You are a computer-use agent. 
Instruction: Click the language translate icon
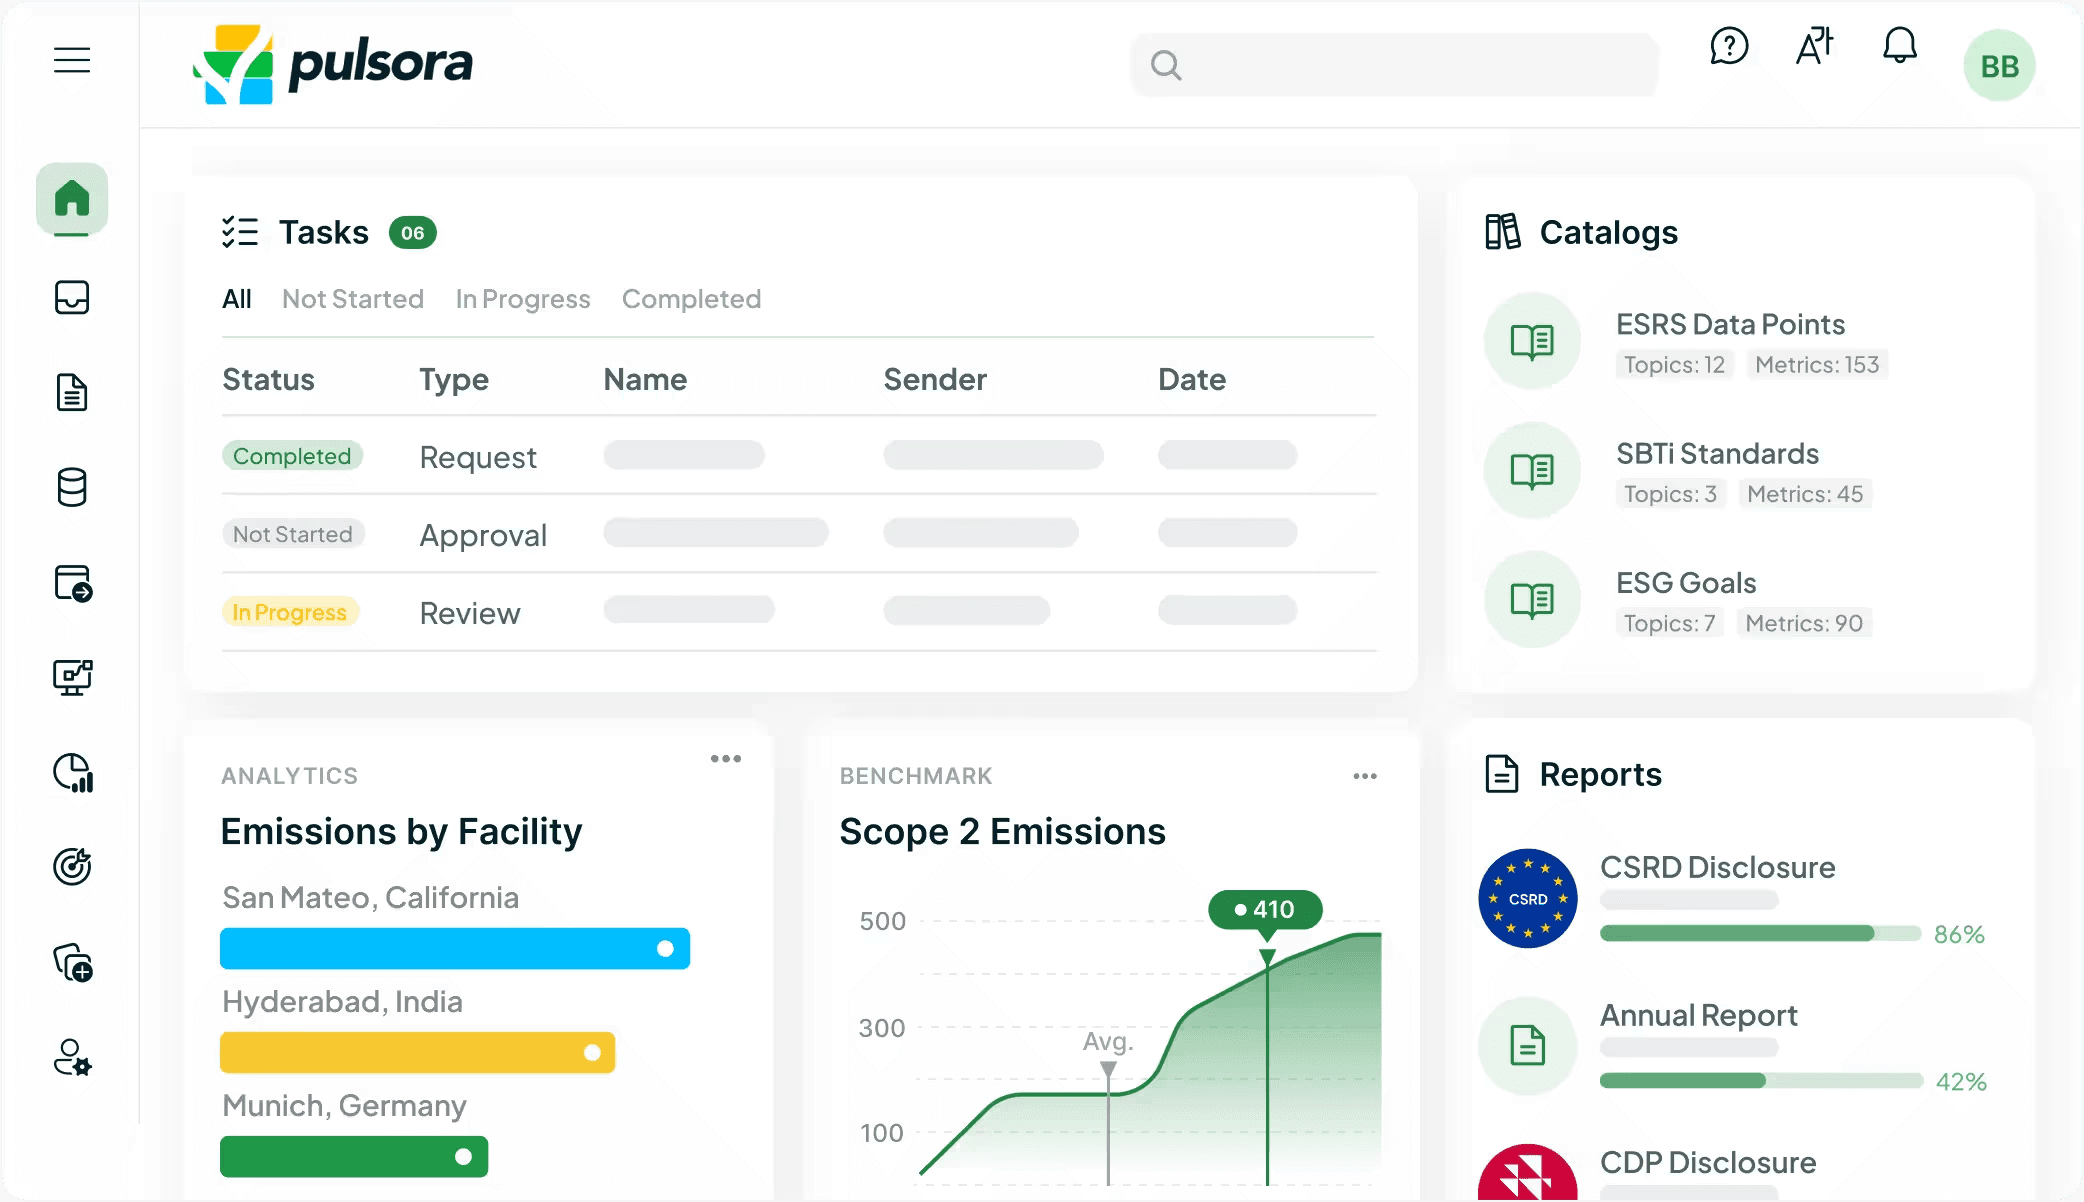(1814, 46)
